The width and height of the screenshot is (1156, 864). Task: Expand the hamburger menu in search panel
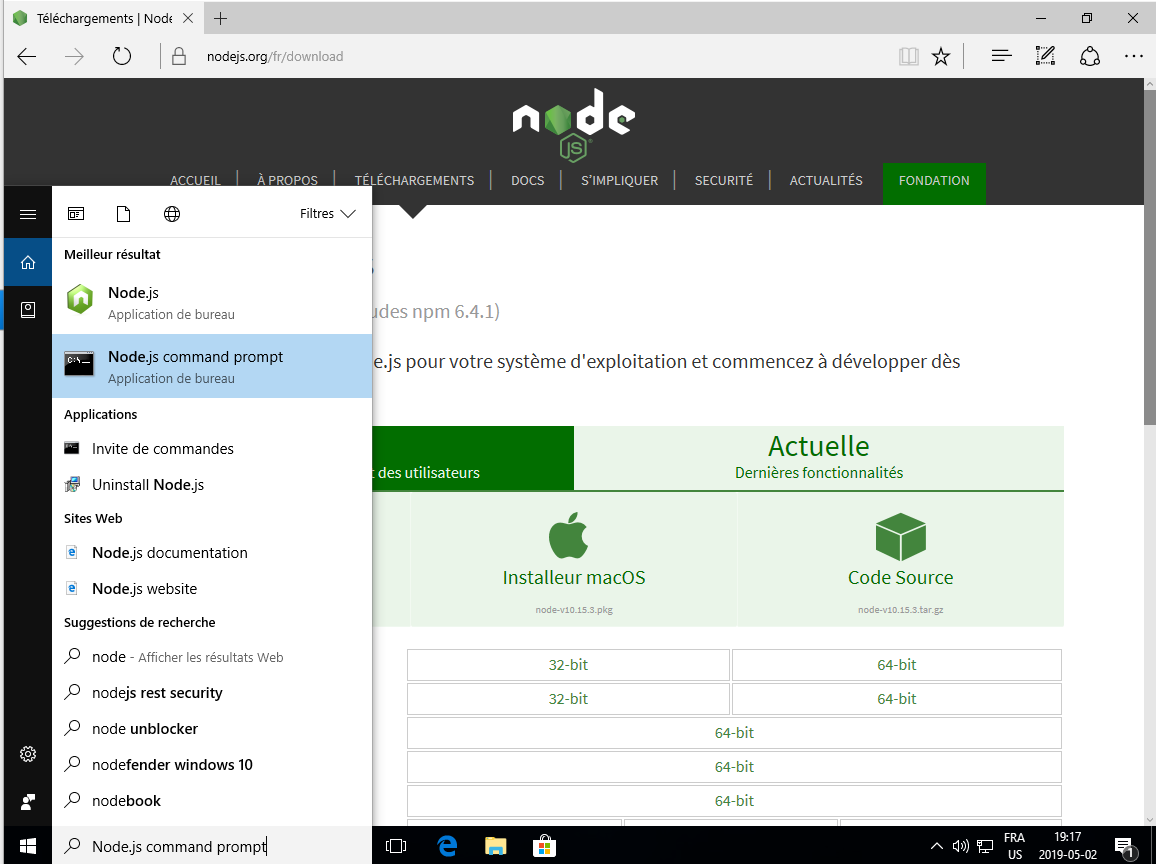[28, 214]
